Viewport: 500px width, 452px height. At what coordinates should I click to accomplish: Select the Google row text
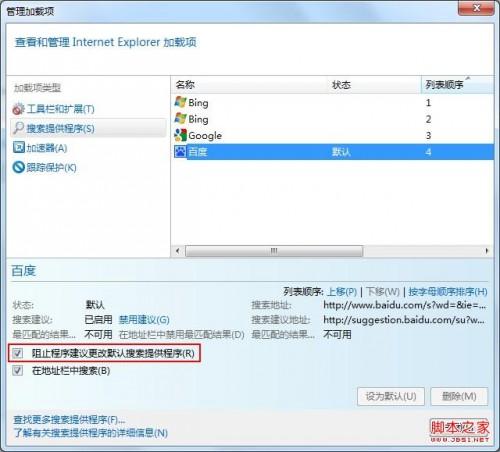(x=205, y=135)
